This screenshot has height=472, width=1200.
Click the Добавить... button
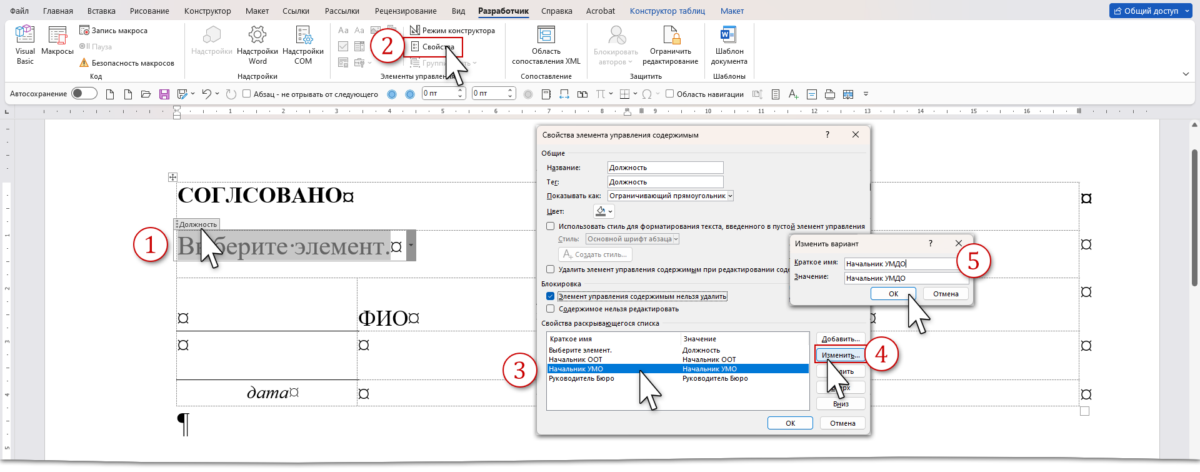point(841,340)
